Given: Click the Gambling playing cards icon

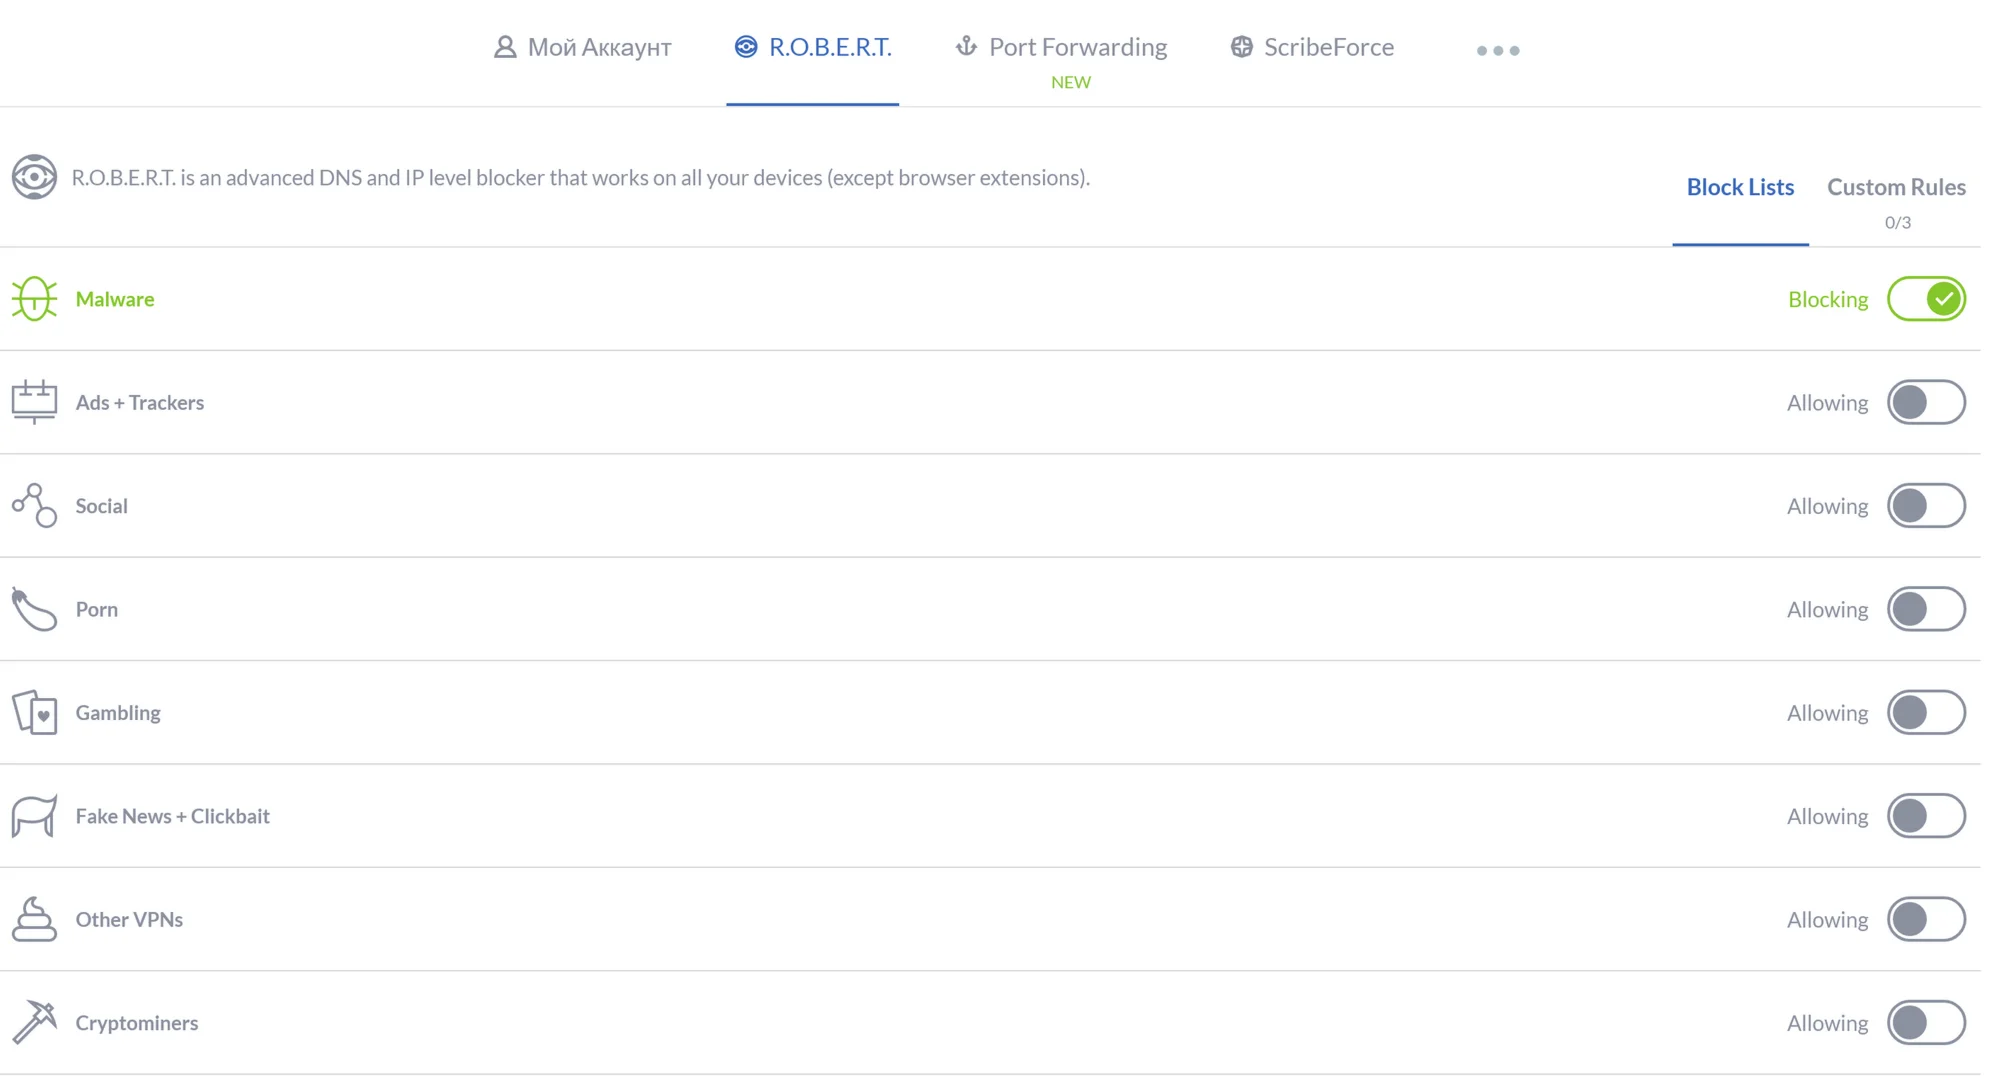Looking at the screenshot, I should coord(34,712).
